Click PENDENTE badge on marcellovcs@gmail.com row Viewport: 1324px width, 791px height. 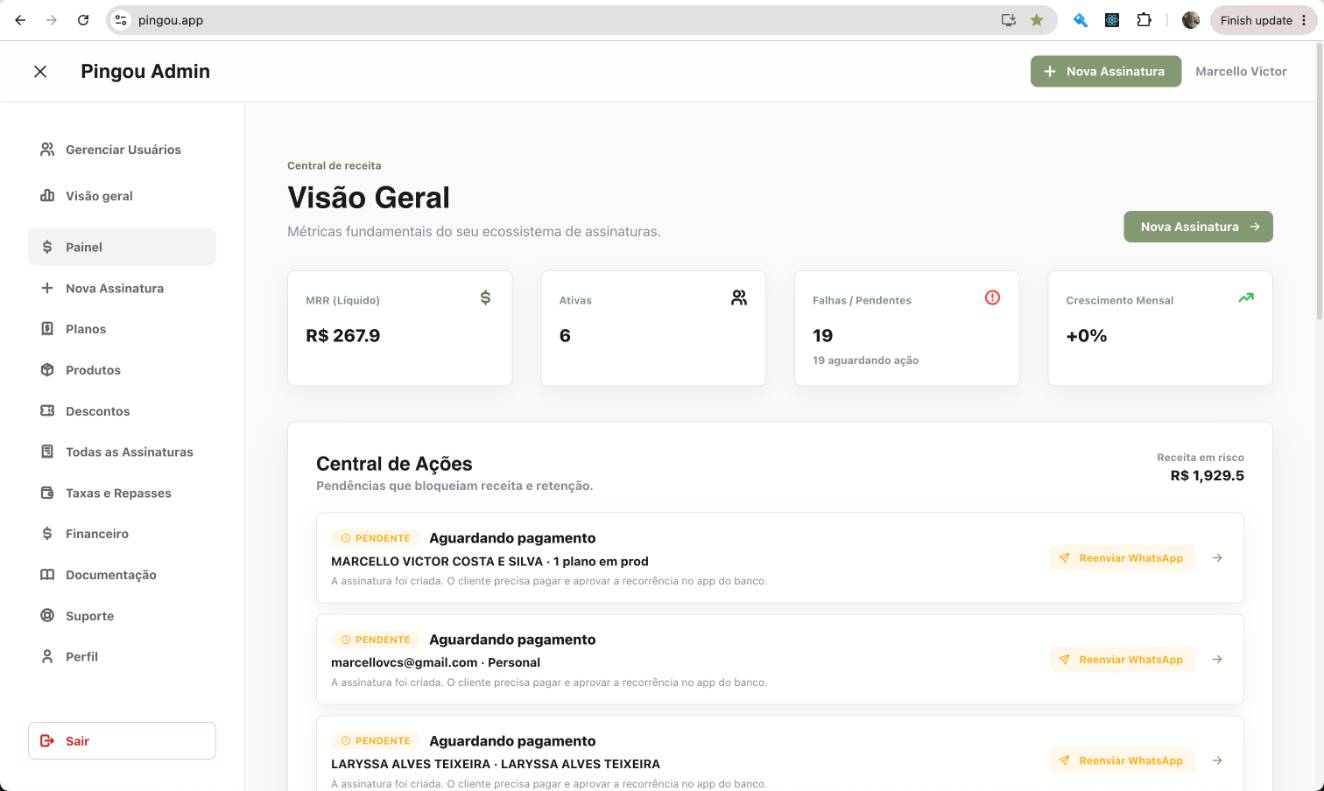click(x=376, y=639)
